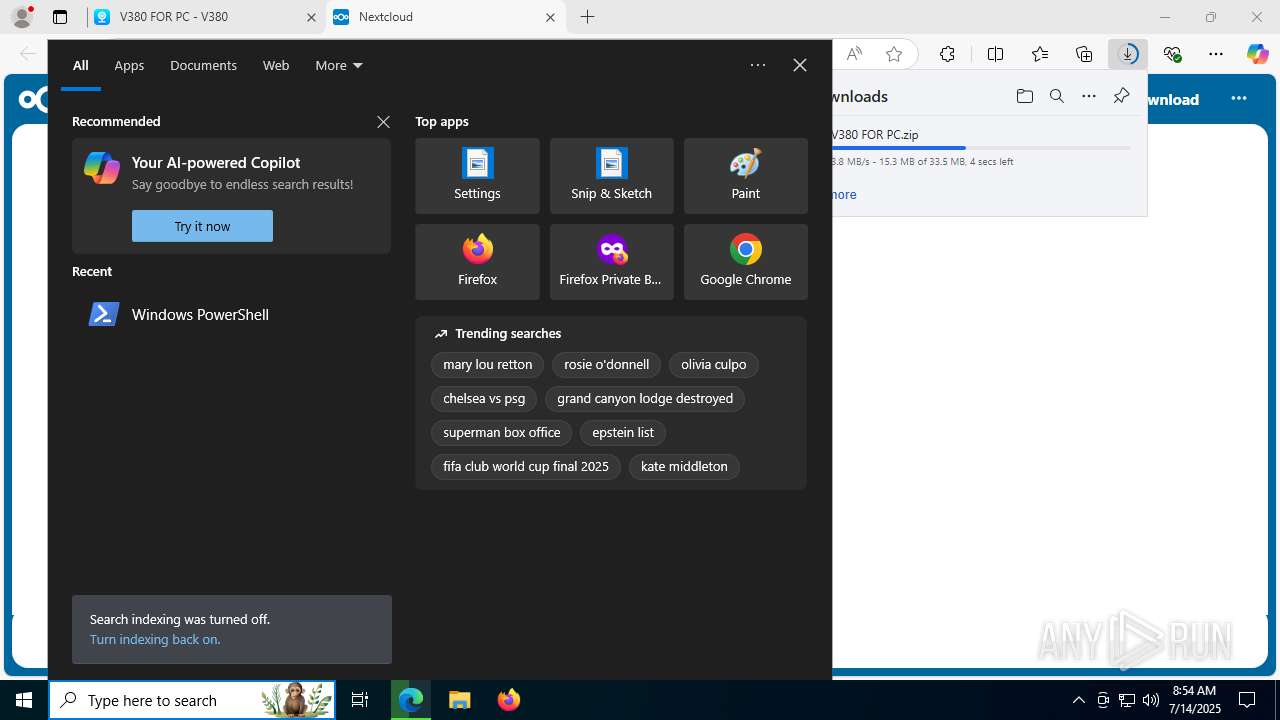Search trending chelsea vs psg
The image size is (1280, 720).
pyautogui.click(x=484, y=399)
